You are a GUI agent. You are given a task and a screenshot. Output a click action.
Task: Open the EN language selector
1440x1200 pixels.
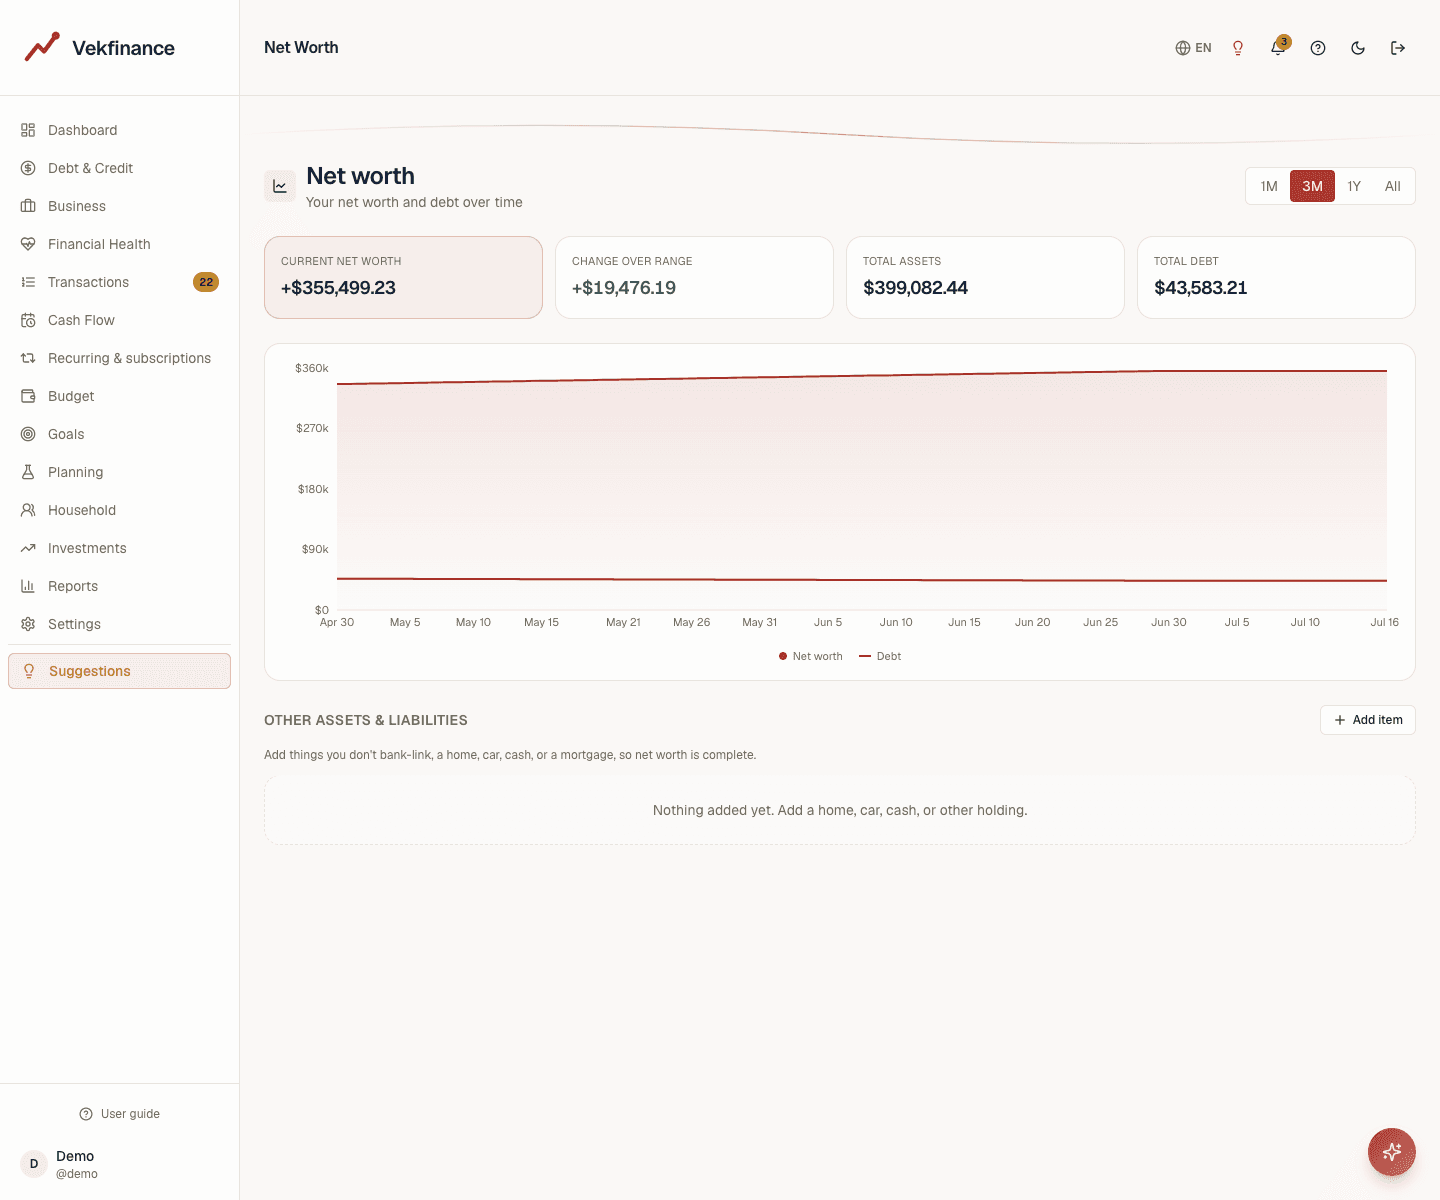(x=1193, y=48)
